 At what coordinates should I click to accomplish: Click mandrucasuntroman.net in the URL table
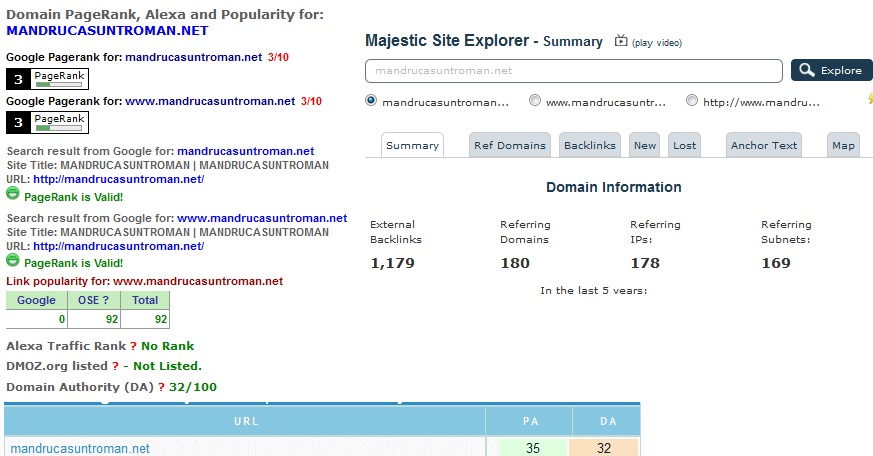80,449
